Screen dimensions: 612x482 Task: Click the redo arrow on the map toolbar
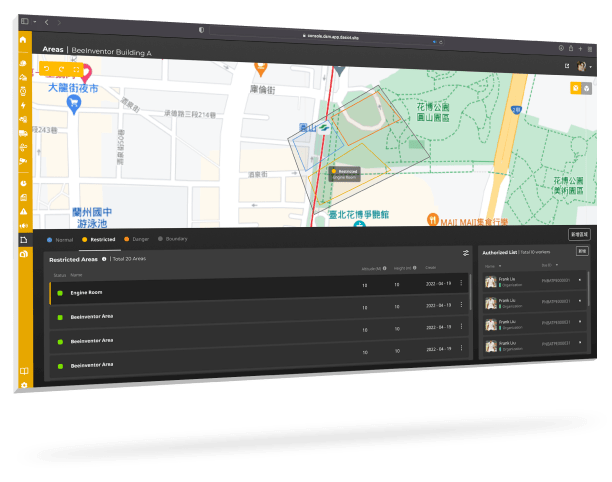[61, 70]
